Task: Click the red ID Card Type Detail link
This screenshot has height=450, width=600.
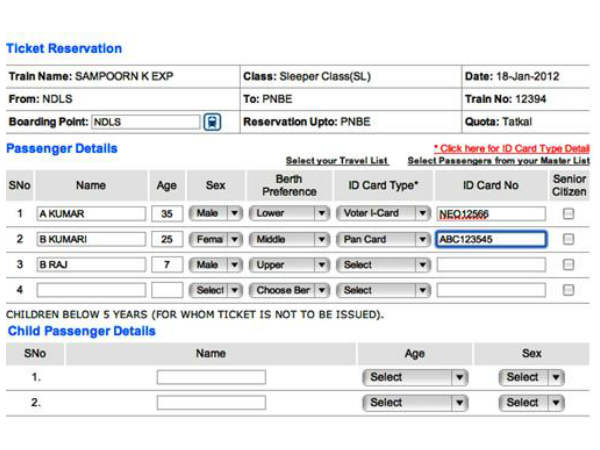Action: point(510,148)
